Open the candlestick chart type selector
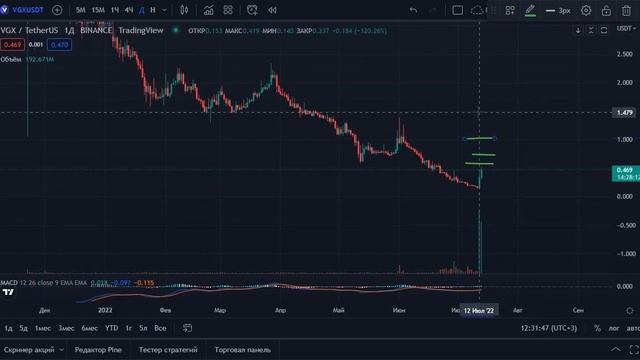This screenshot has height=360, width=640. [x=184, y=10]
